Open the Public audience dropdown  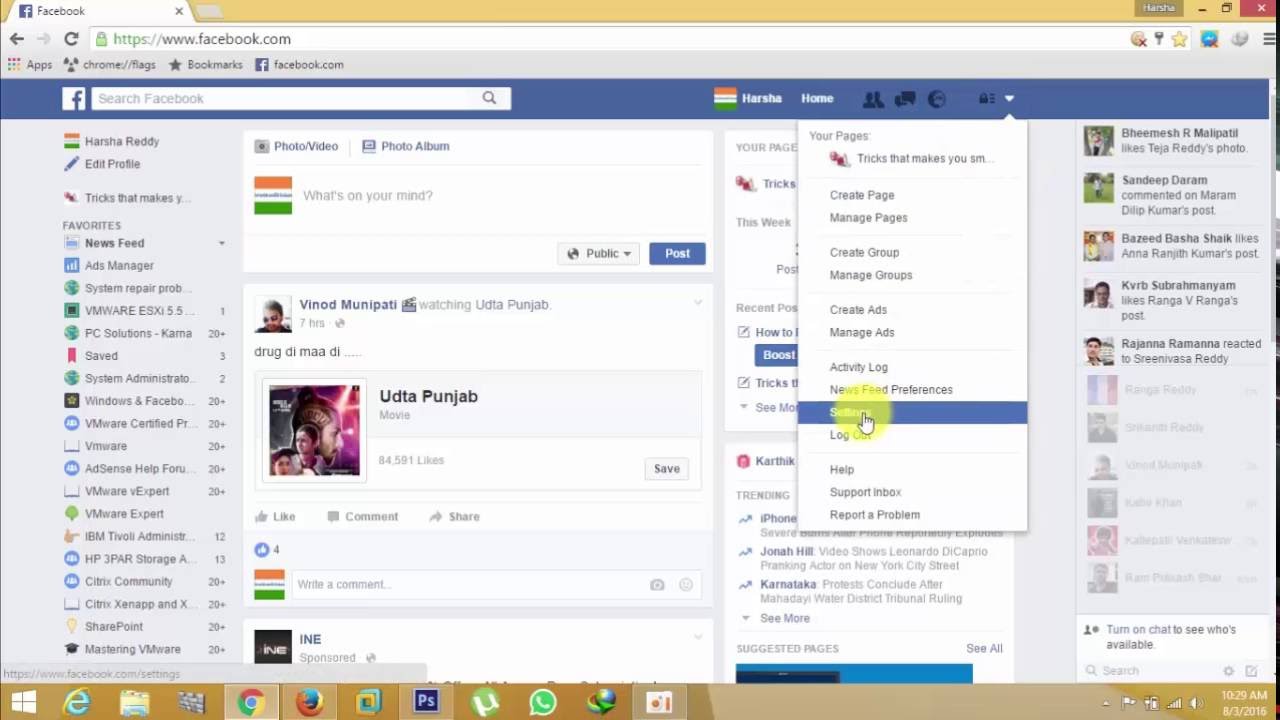point(598,254)
